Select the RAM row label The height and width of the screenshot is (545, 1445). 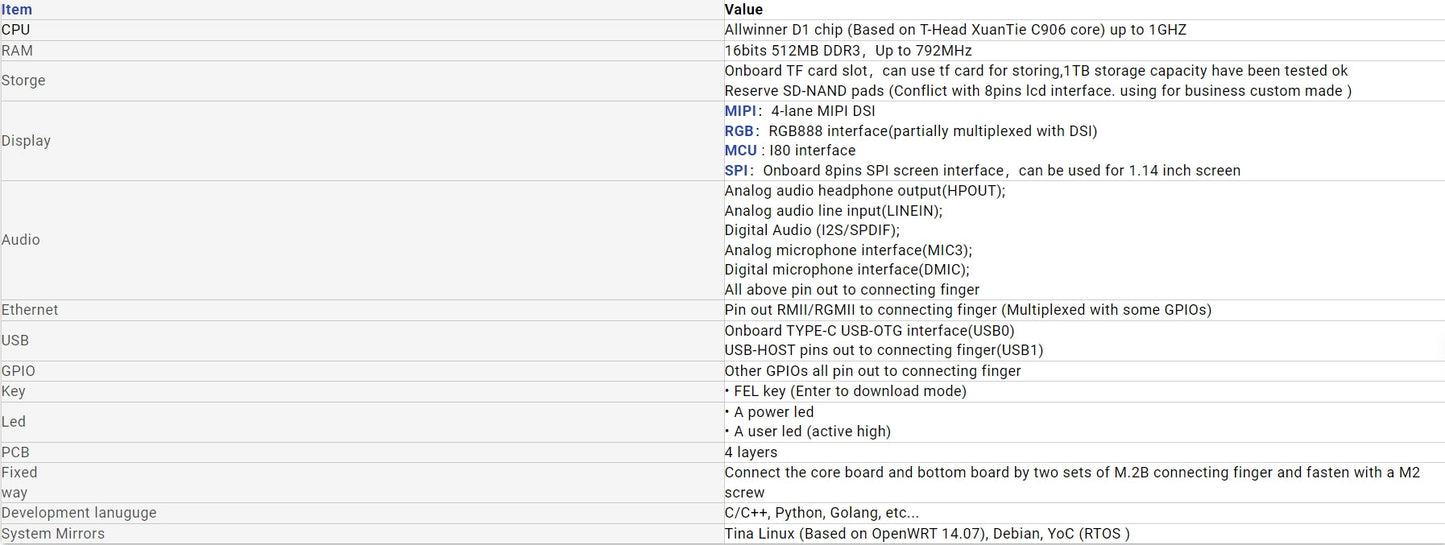[17, 50]
